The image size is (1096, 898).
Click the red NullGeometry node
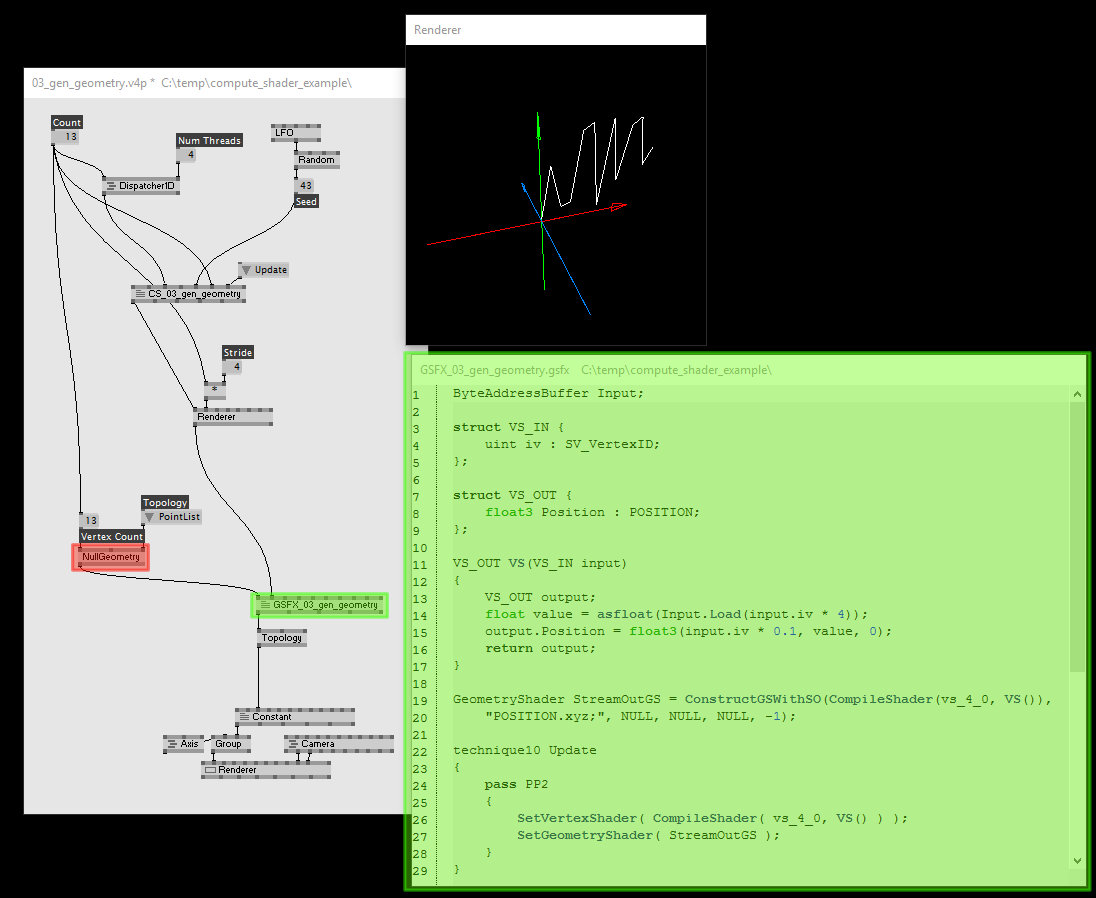pyautogui.click(x=110, y=557)
